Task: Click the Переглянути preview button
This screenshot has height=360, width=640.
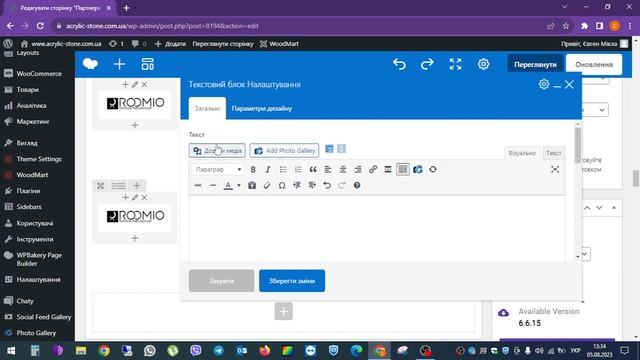Action: (535, 64)
